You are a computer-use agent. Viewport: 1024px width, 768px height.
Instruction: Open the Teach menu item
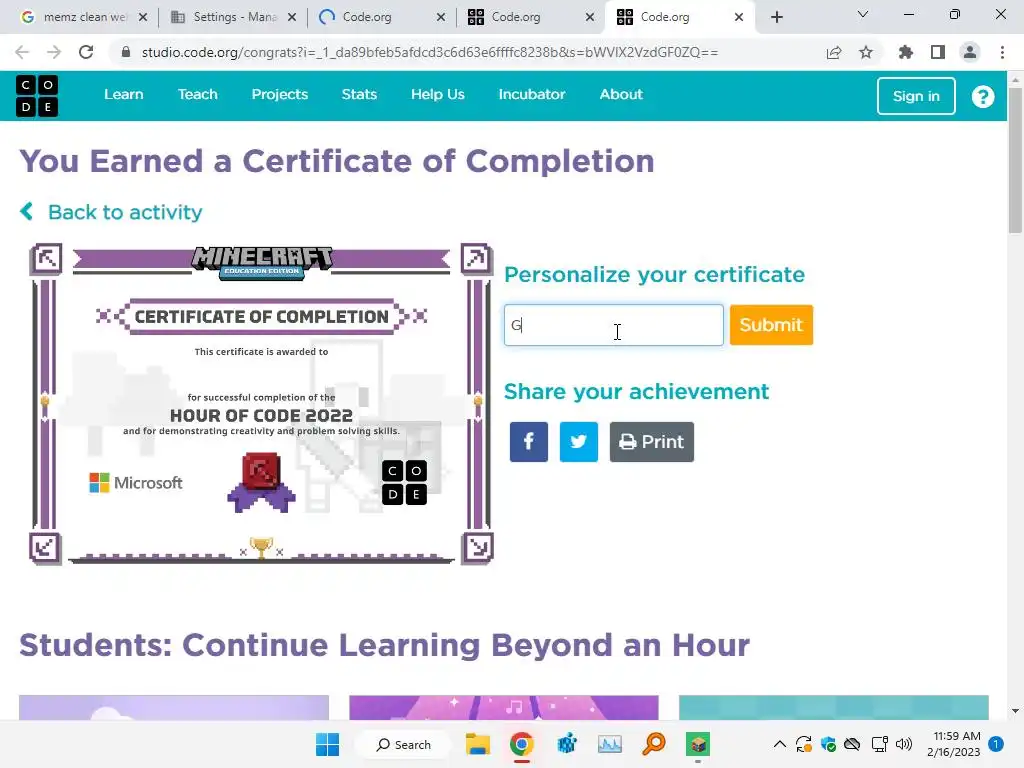198,95
